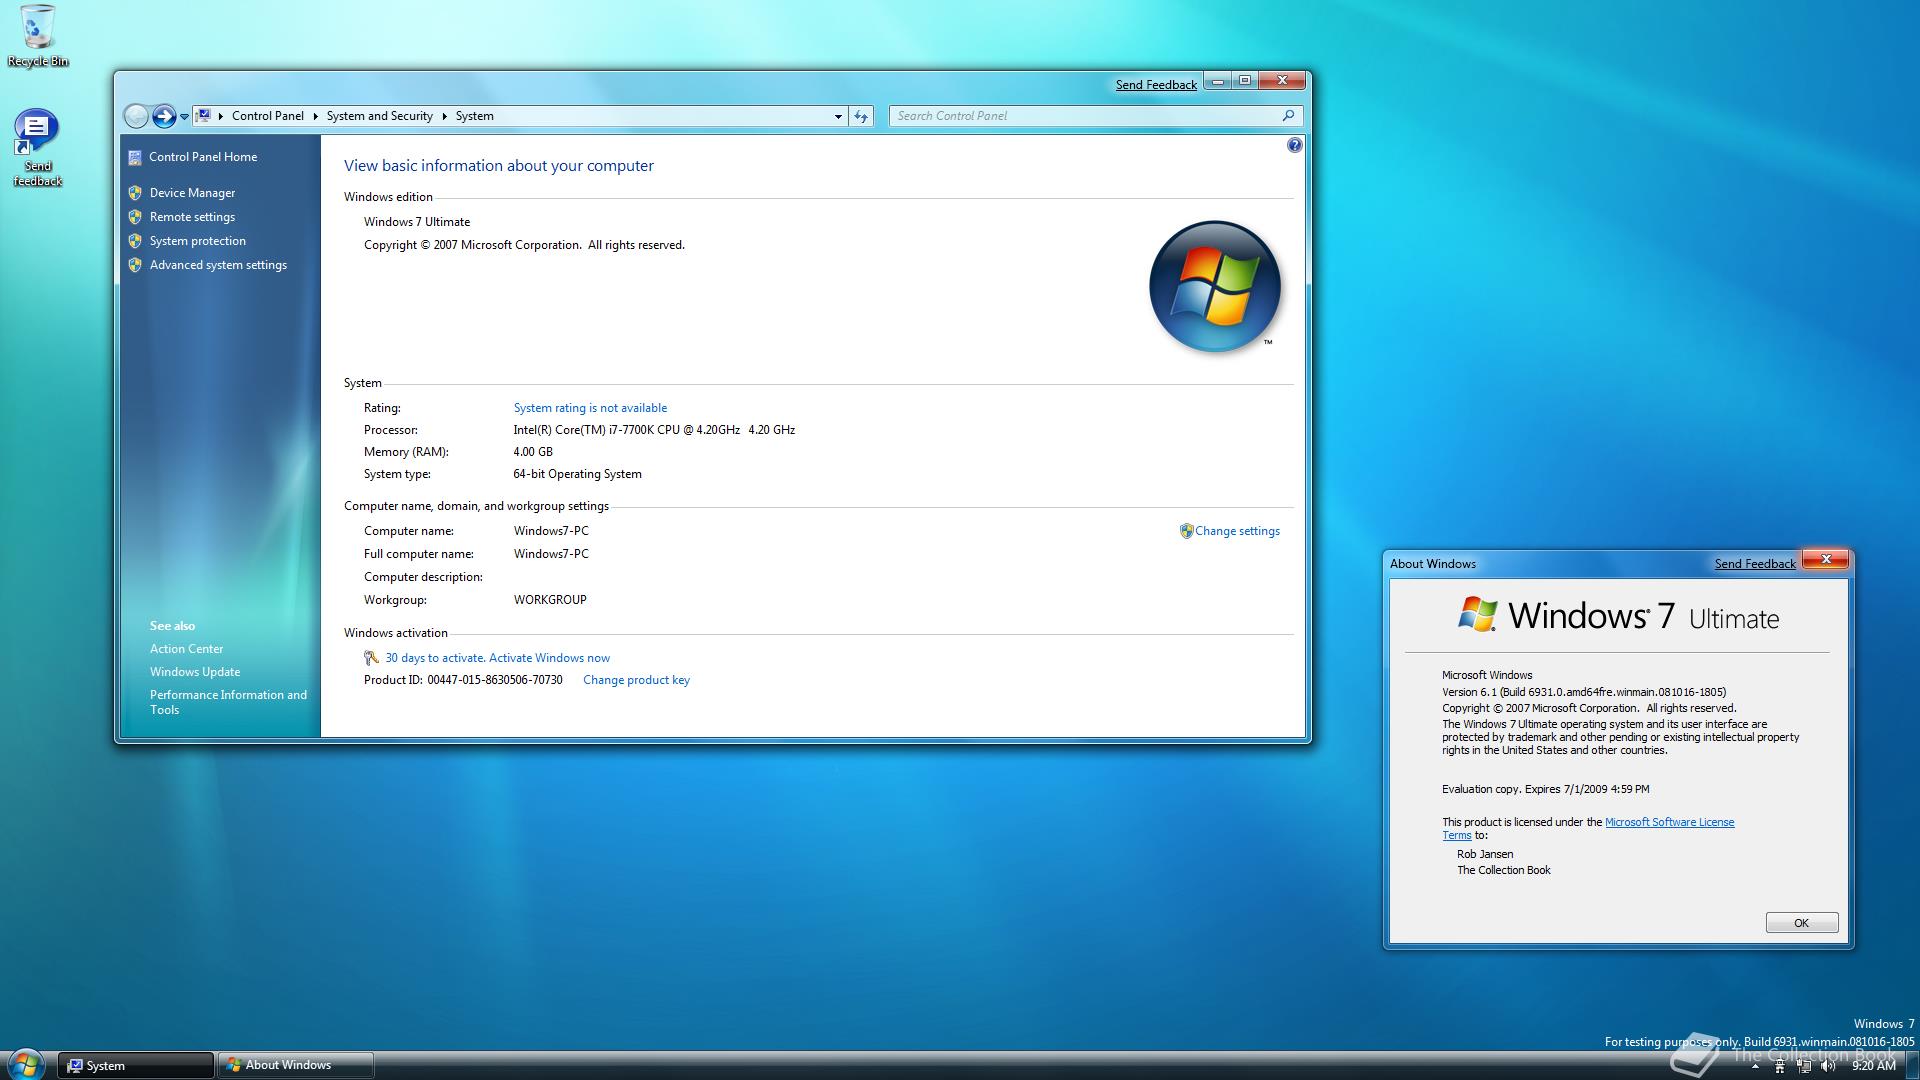This screenshot has width=1920, height=1080.
Task: Open Windows Update under See also
Action: (x=195, y=672)
